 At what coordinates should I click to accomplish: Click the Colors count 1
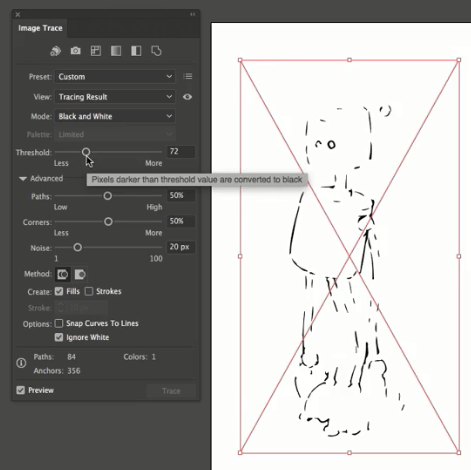tap(154, 357)
